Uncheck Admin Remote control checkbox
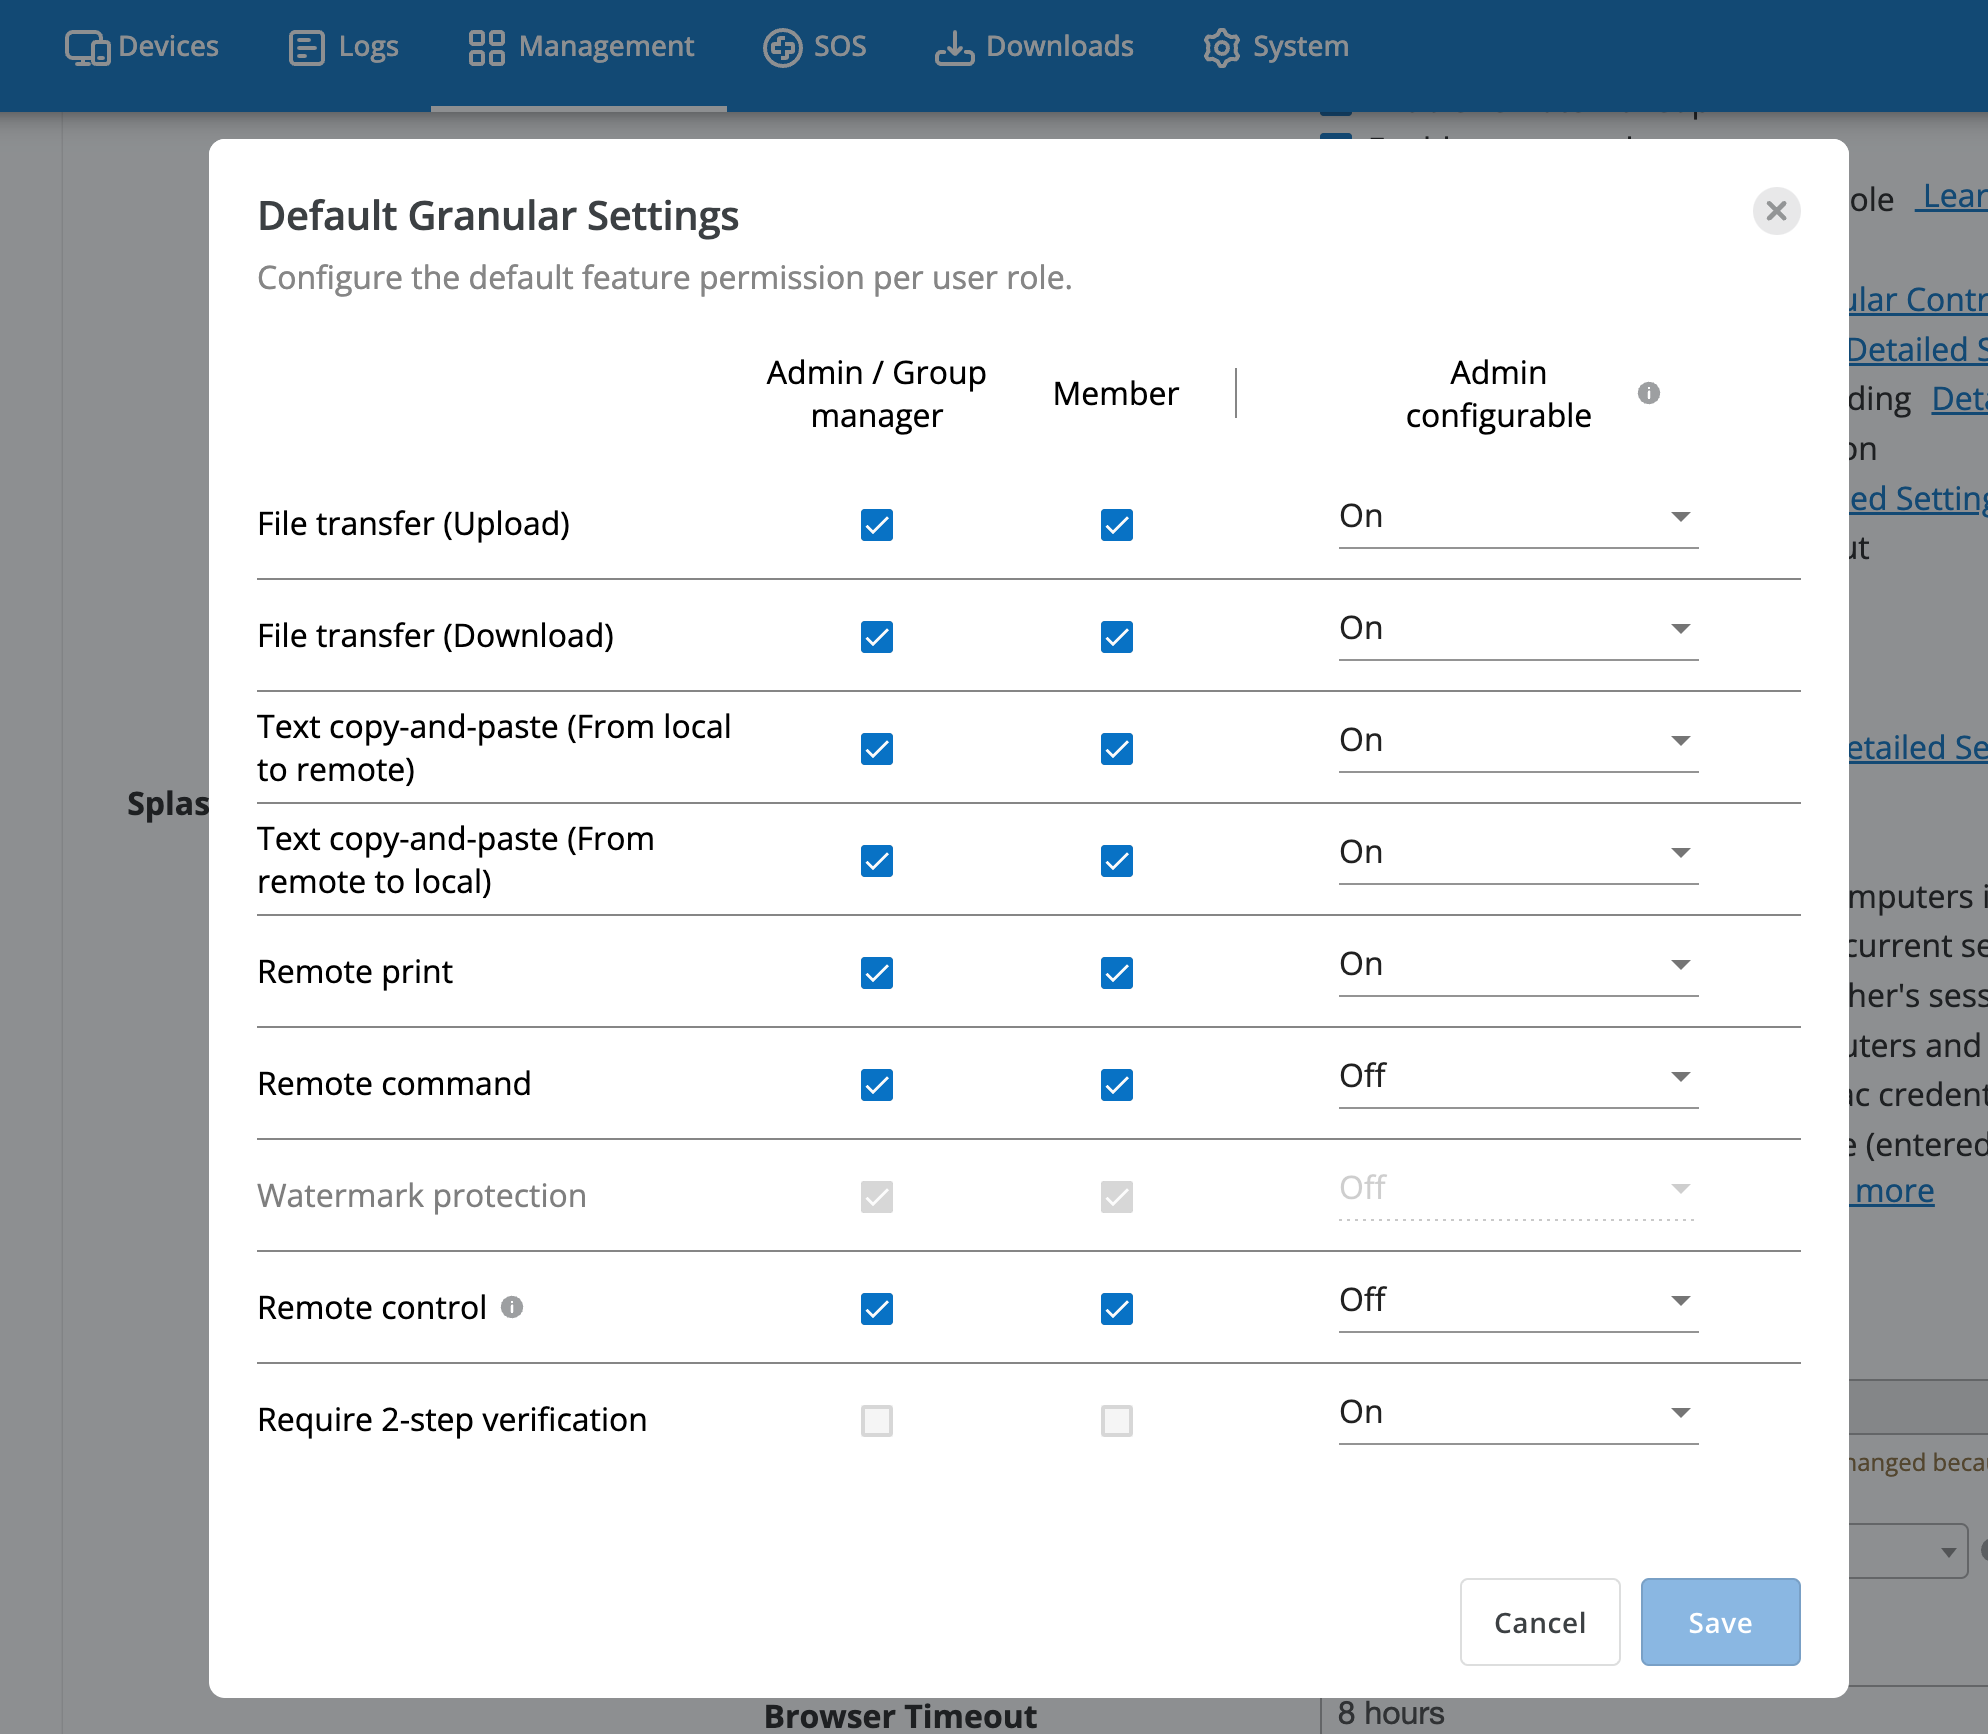The height and width of the screenshot is (1734, 1988). tap(877, 1309)
